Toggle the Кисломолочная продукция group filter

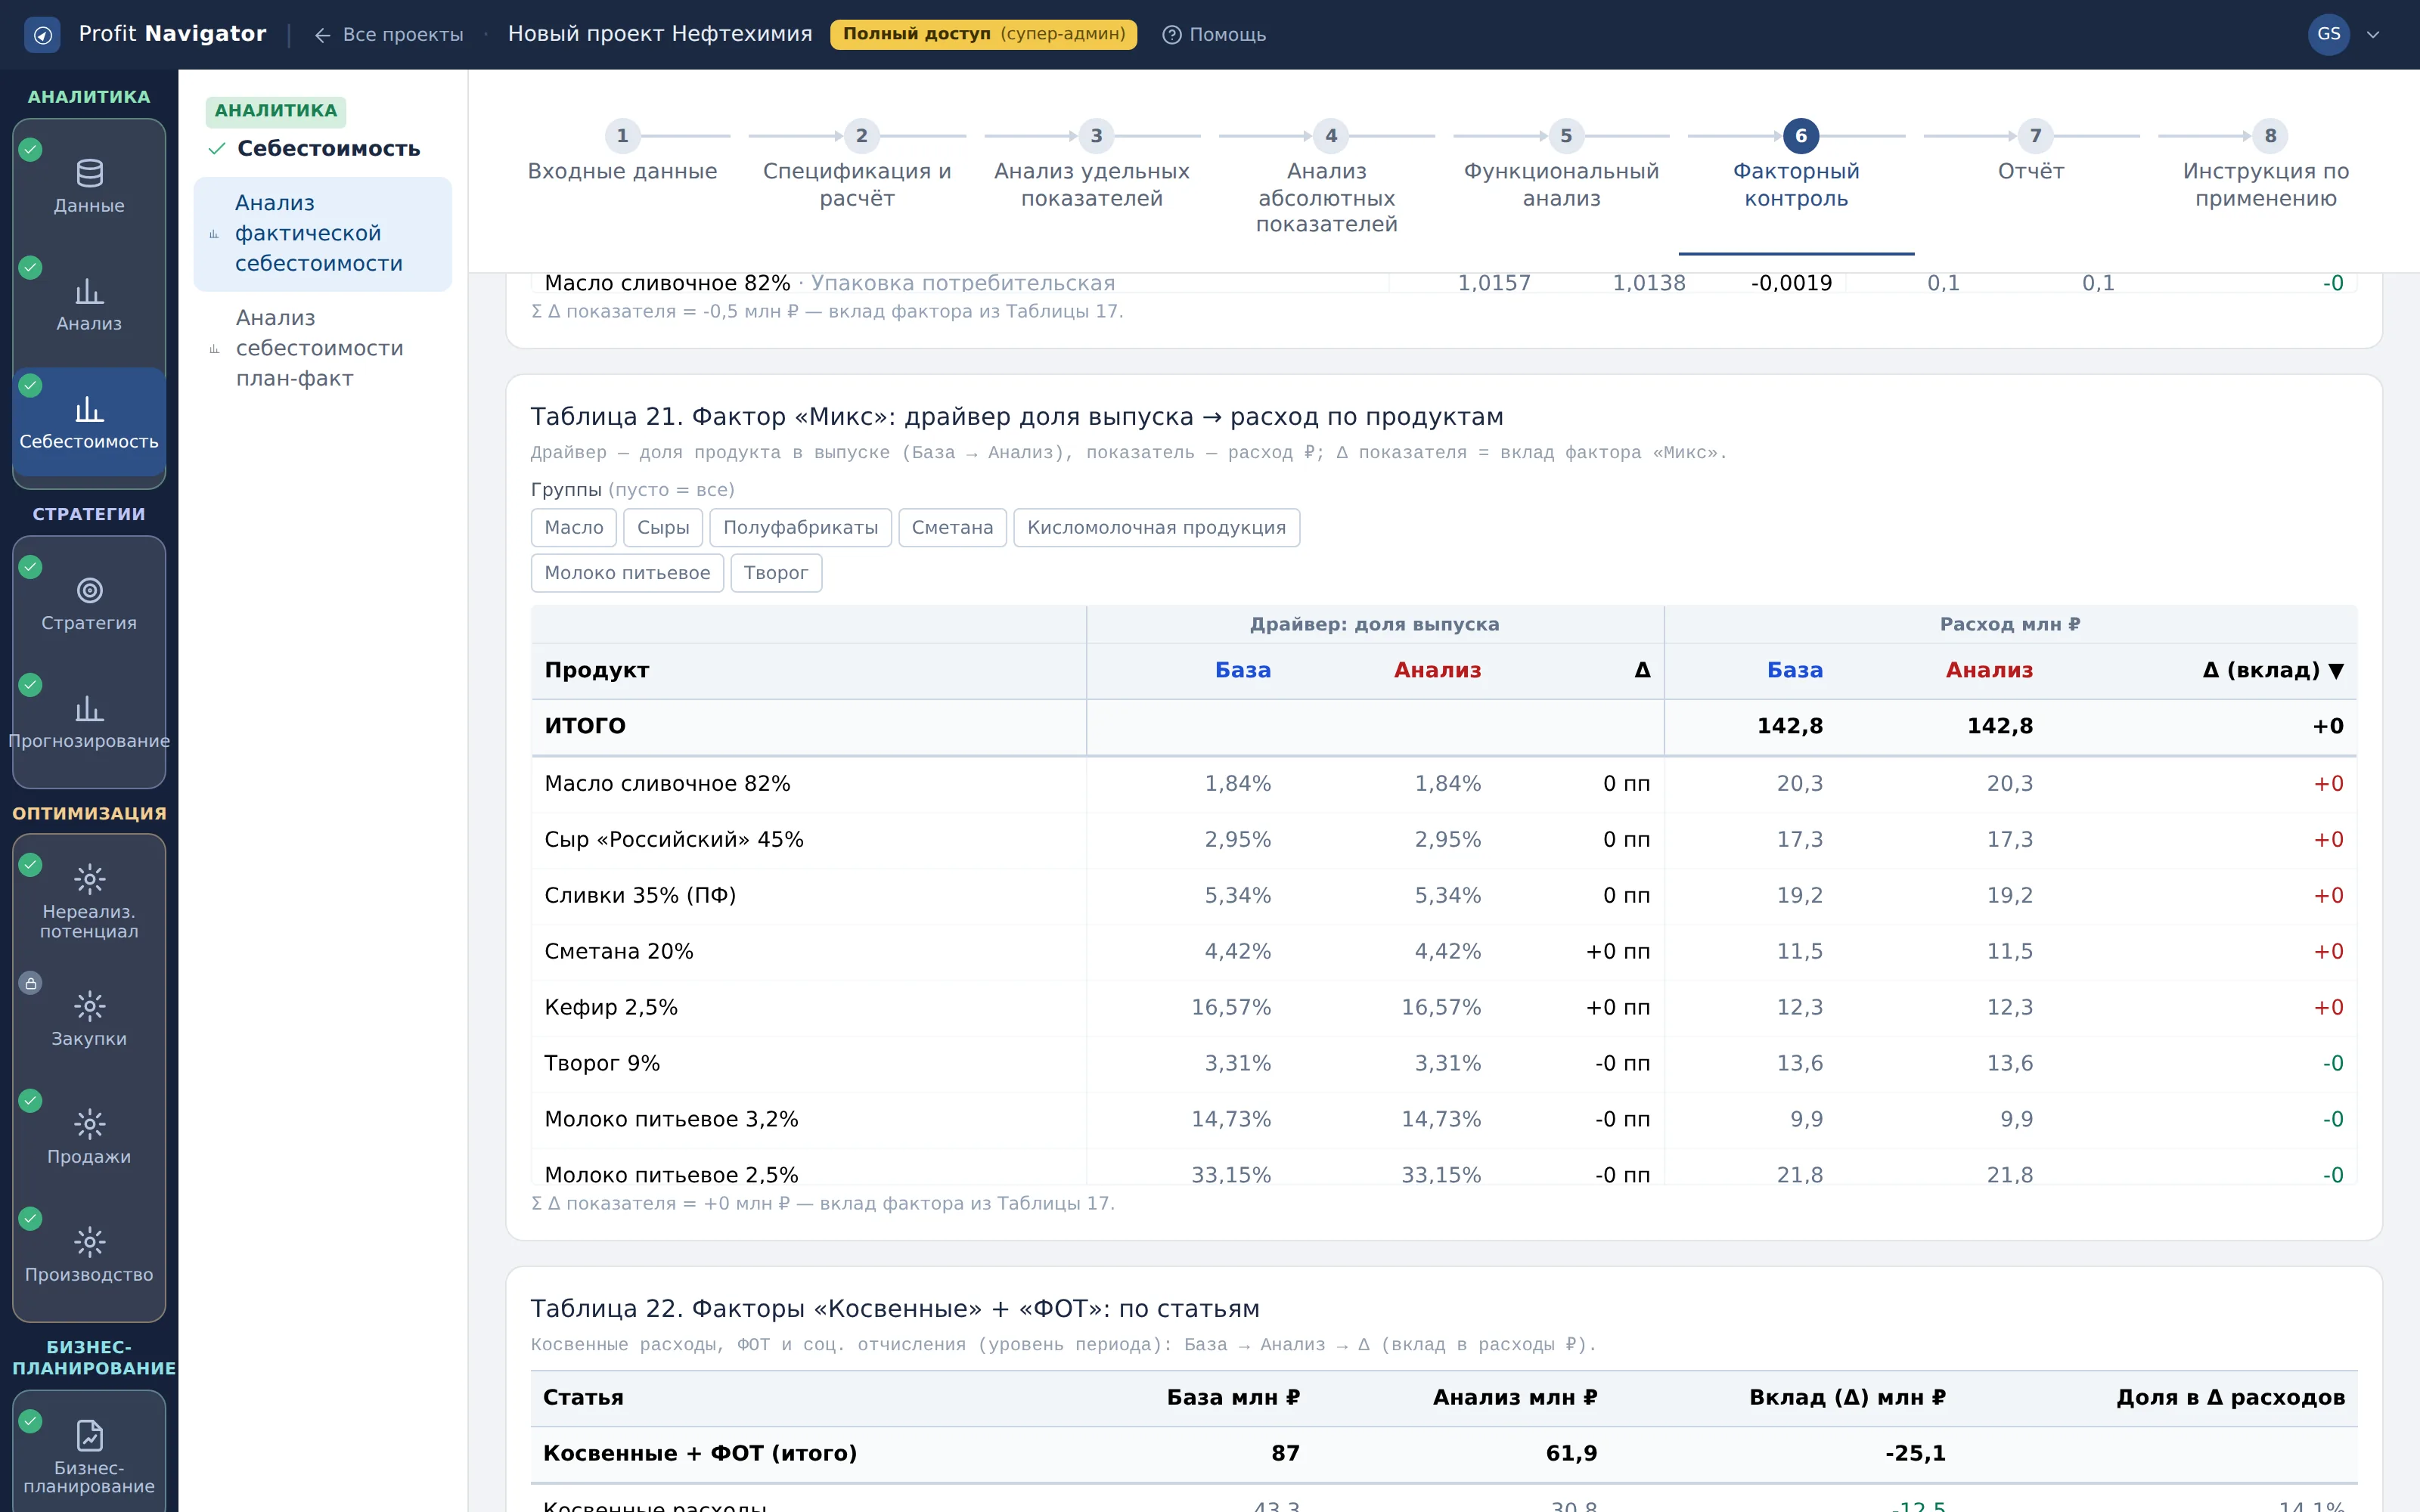pos(1156,528)
